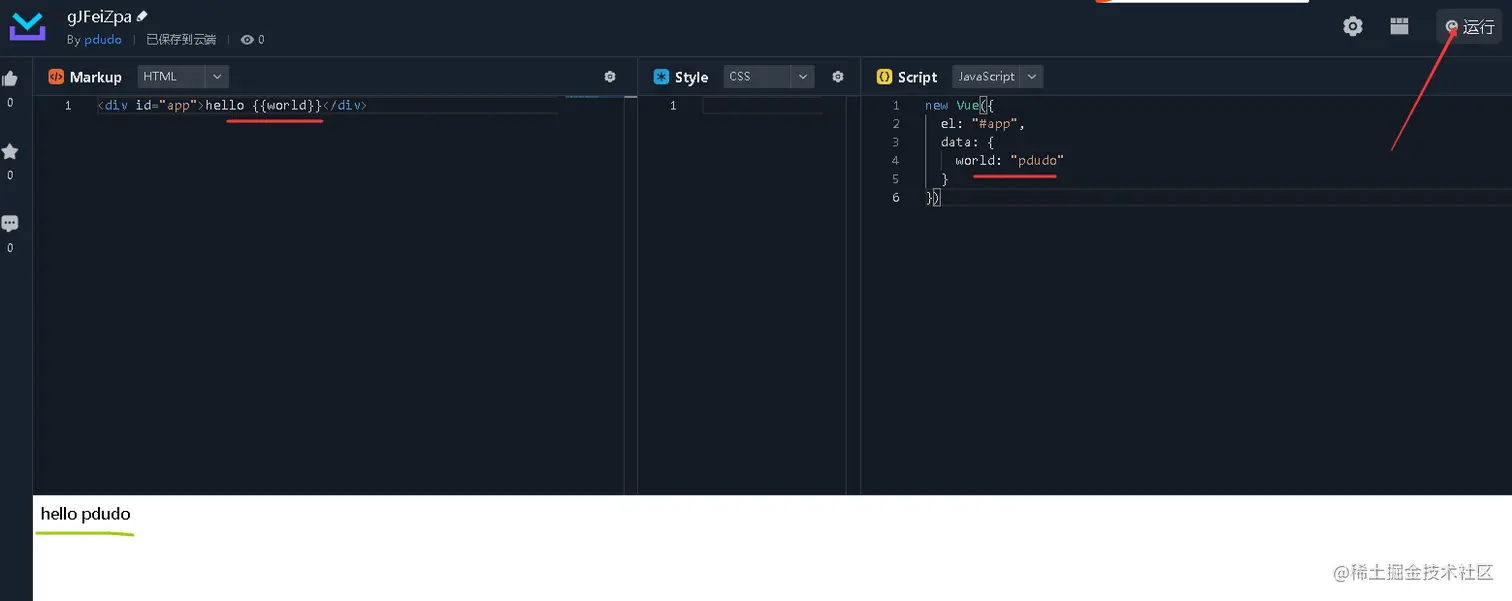1512x601 pixels.
Task: Click the code playground logo icon
Action: 27,27
